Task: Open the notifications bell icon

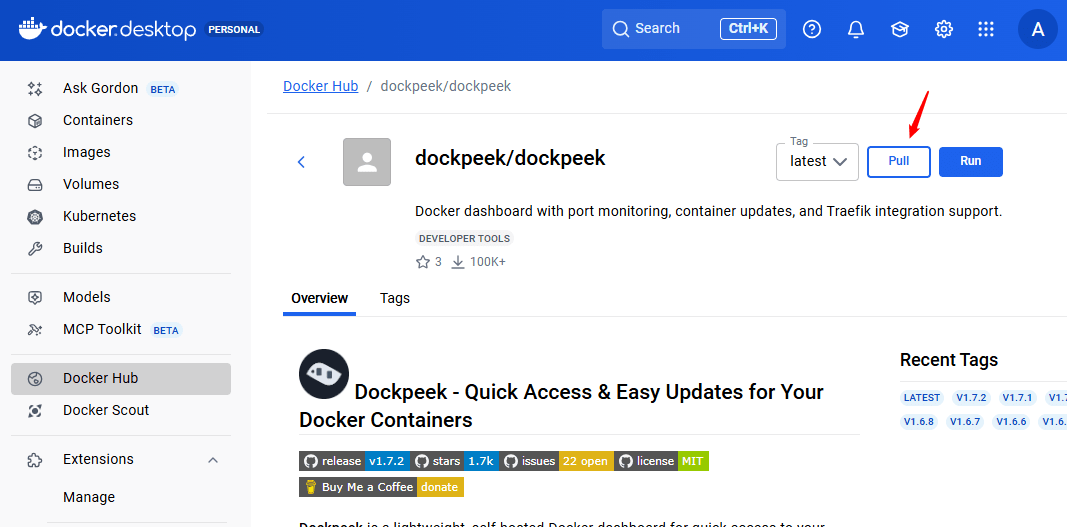Action: point(855,29)
